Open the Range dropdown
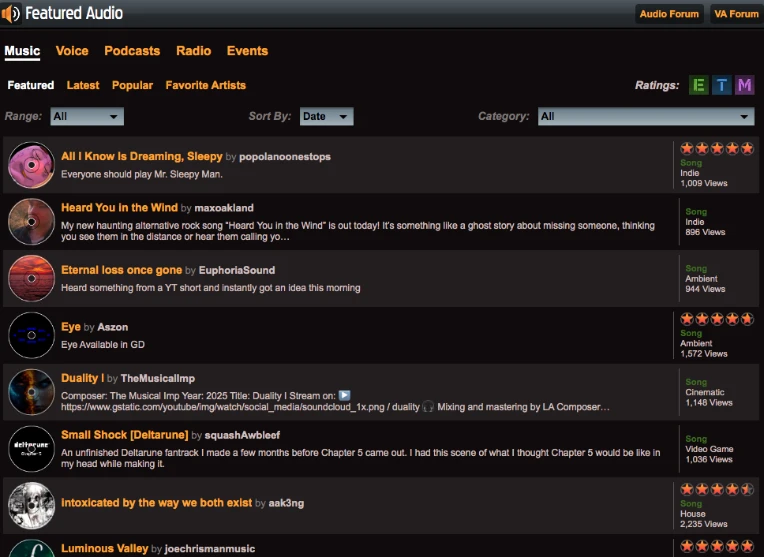 tap(87, 116)
